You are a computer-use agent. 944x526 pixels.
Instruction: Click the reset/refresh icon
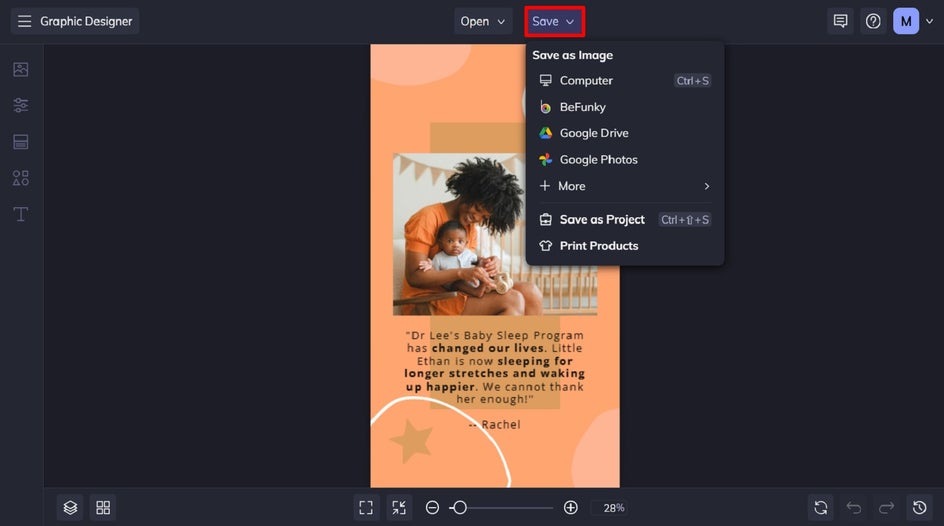coord(821,507)
